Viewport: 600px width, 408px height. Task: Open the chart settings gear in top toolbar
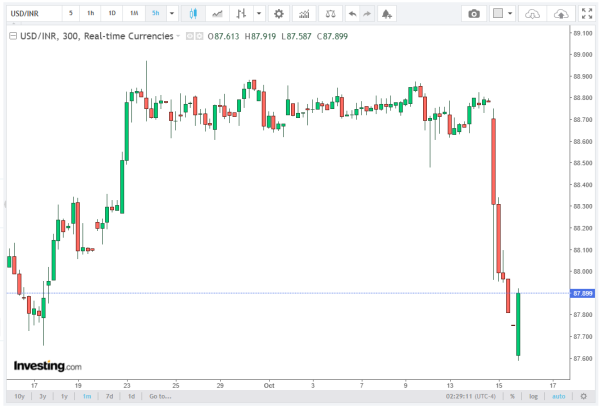click(278, 13)
